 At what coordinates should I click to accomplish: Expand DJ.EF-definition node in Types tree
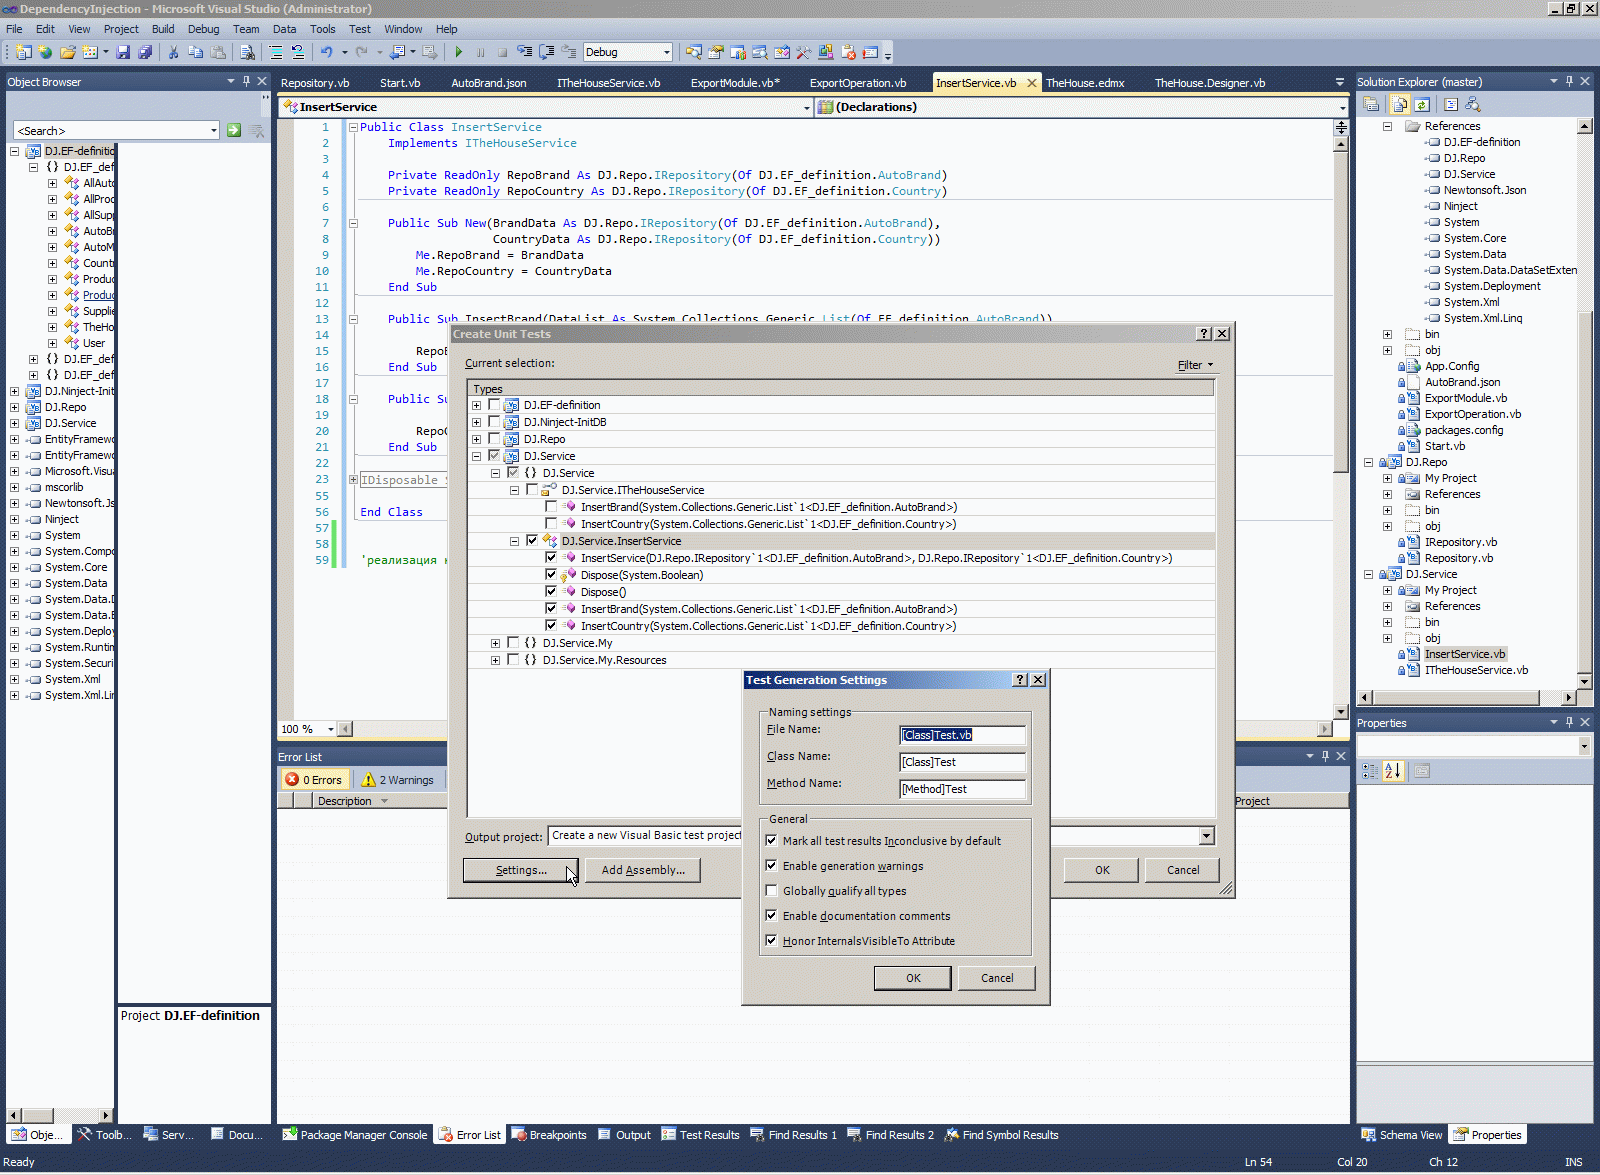(x=476, y=405)
